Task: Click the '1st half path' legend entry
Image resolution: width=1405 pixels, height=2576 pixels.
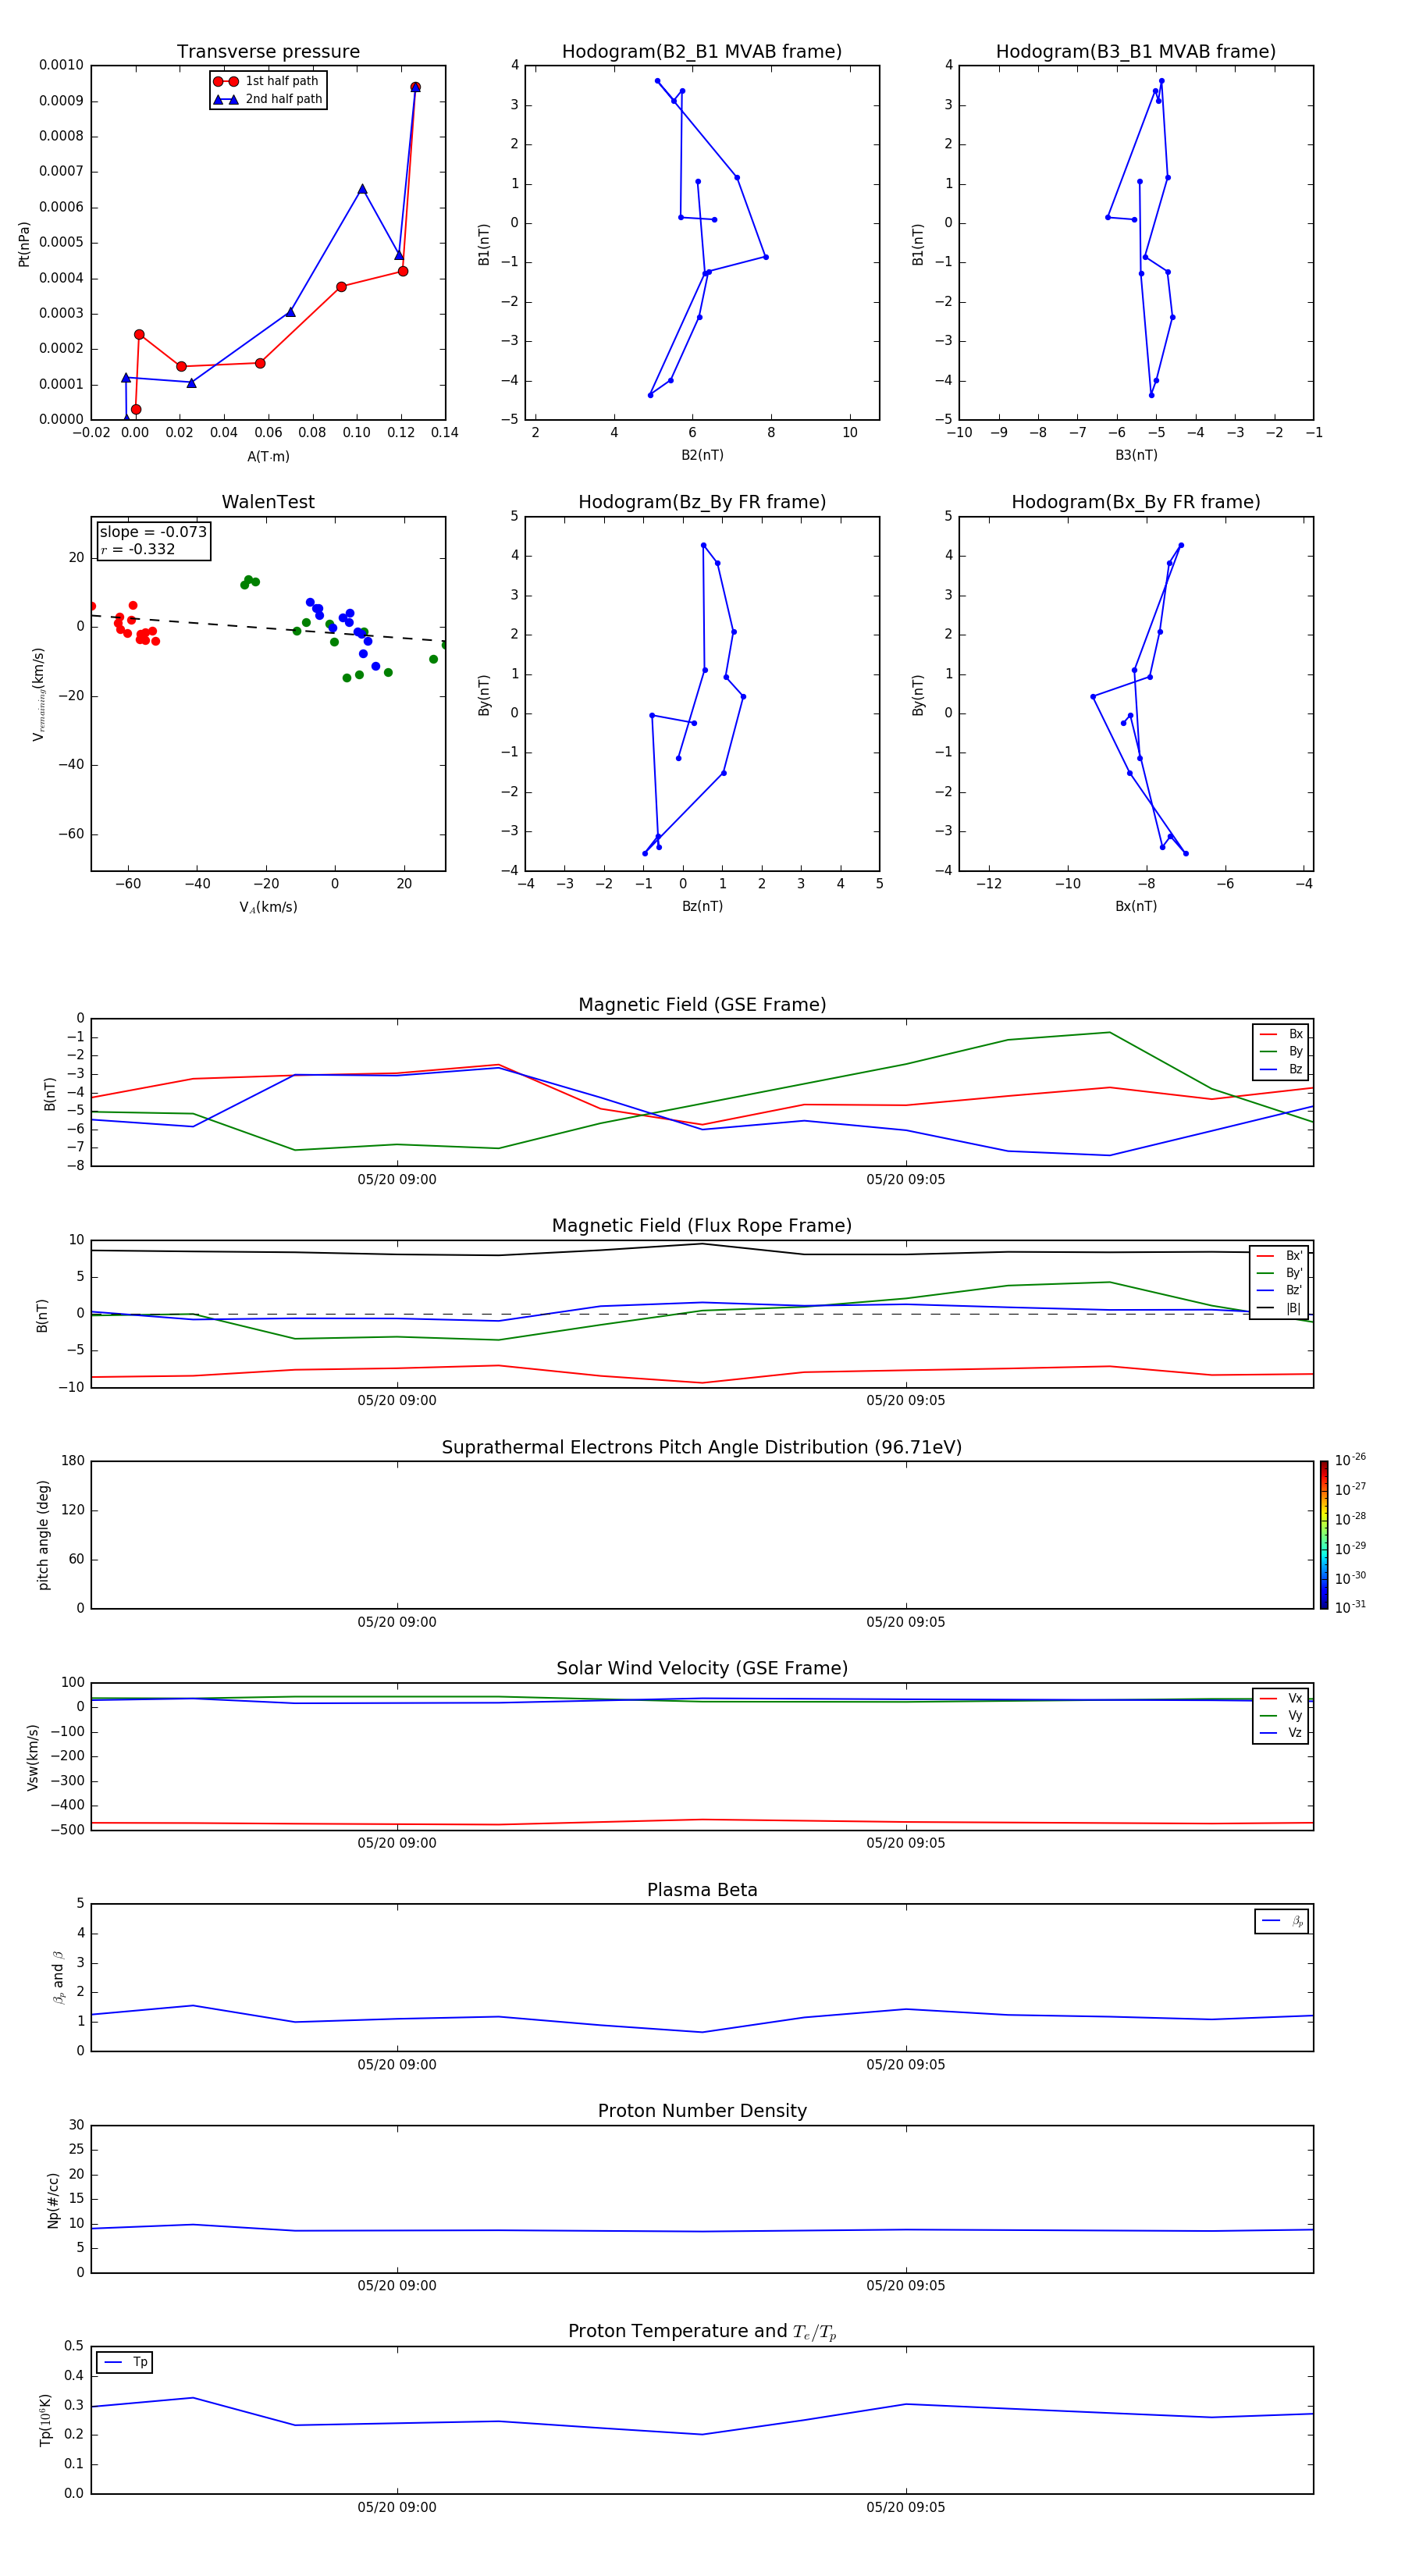Action: [266, 81]
